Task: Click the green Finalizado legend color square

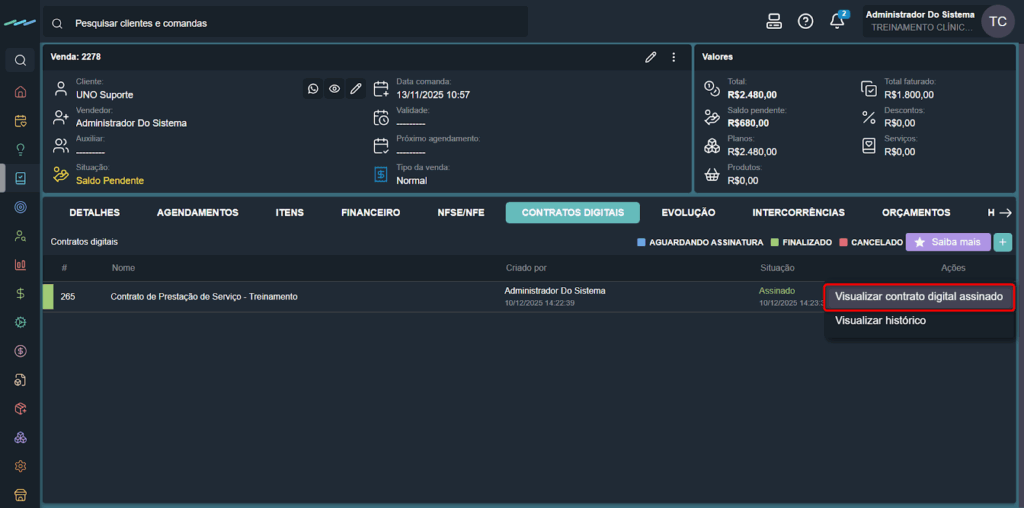Action: pos(775,242)
